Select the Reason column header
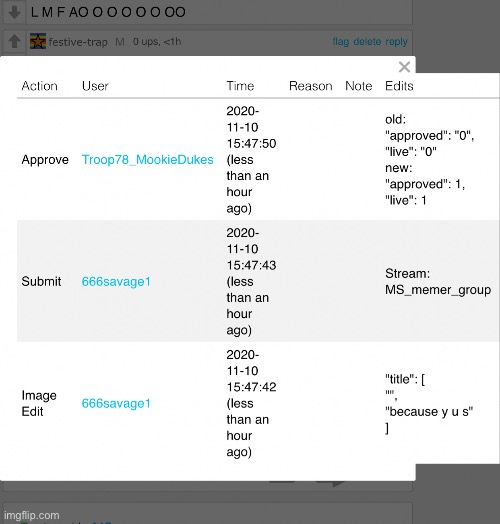This screenshot has height=524, width=500. click(x=310, y=86)
